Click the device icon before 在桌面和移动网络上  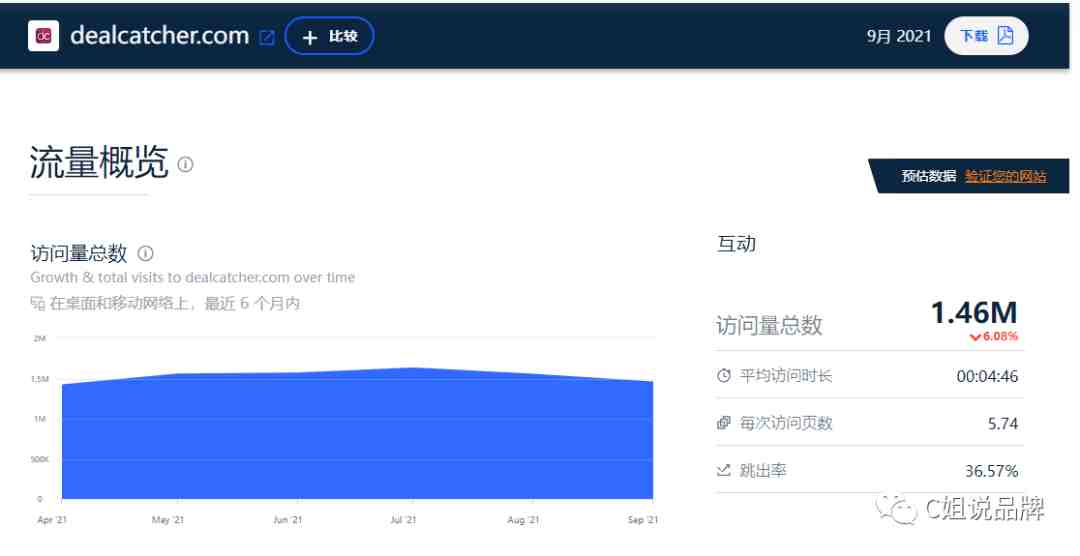point(37,303)
